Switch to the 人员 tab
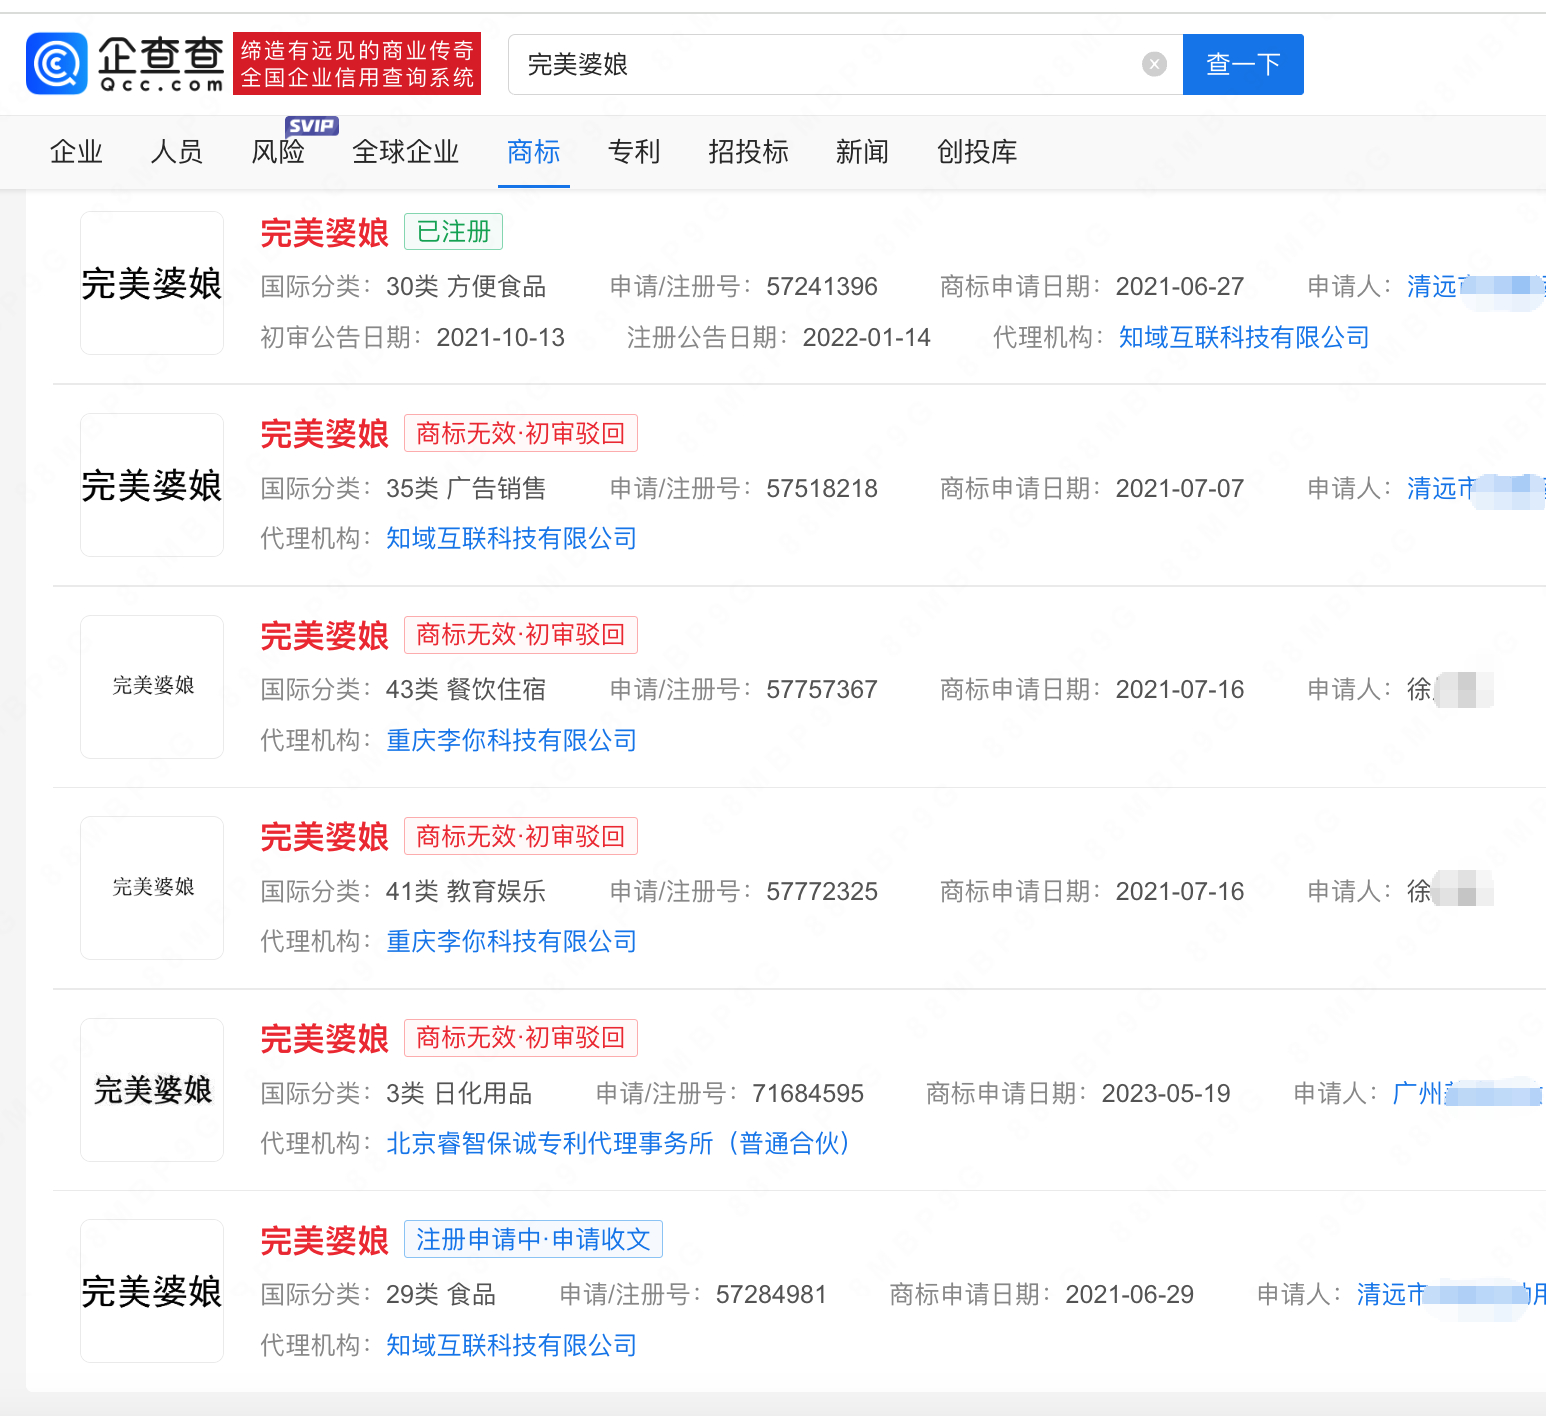1546x1416 pixels. coord(177,152)
